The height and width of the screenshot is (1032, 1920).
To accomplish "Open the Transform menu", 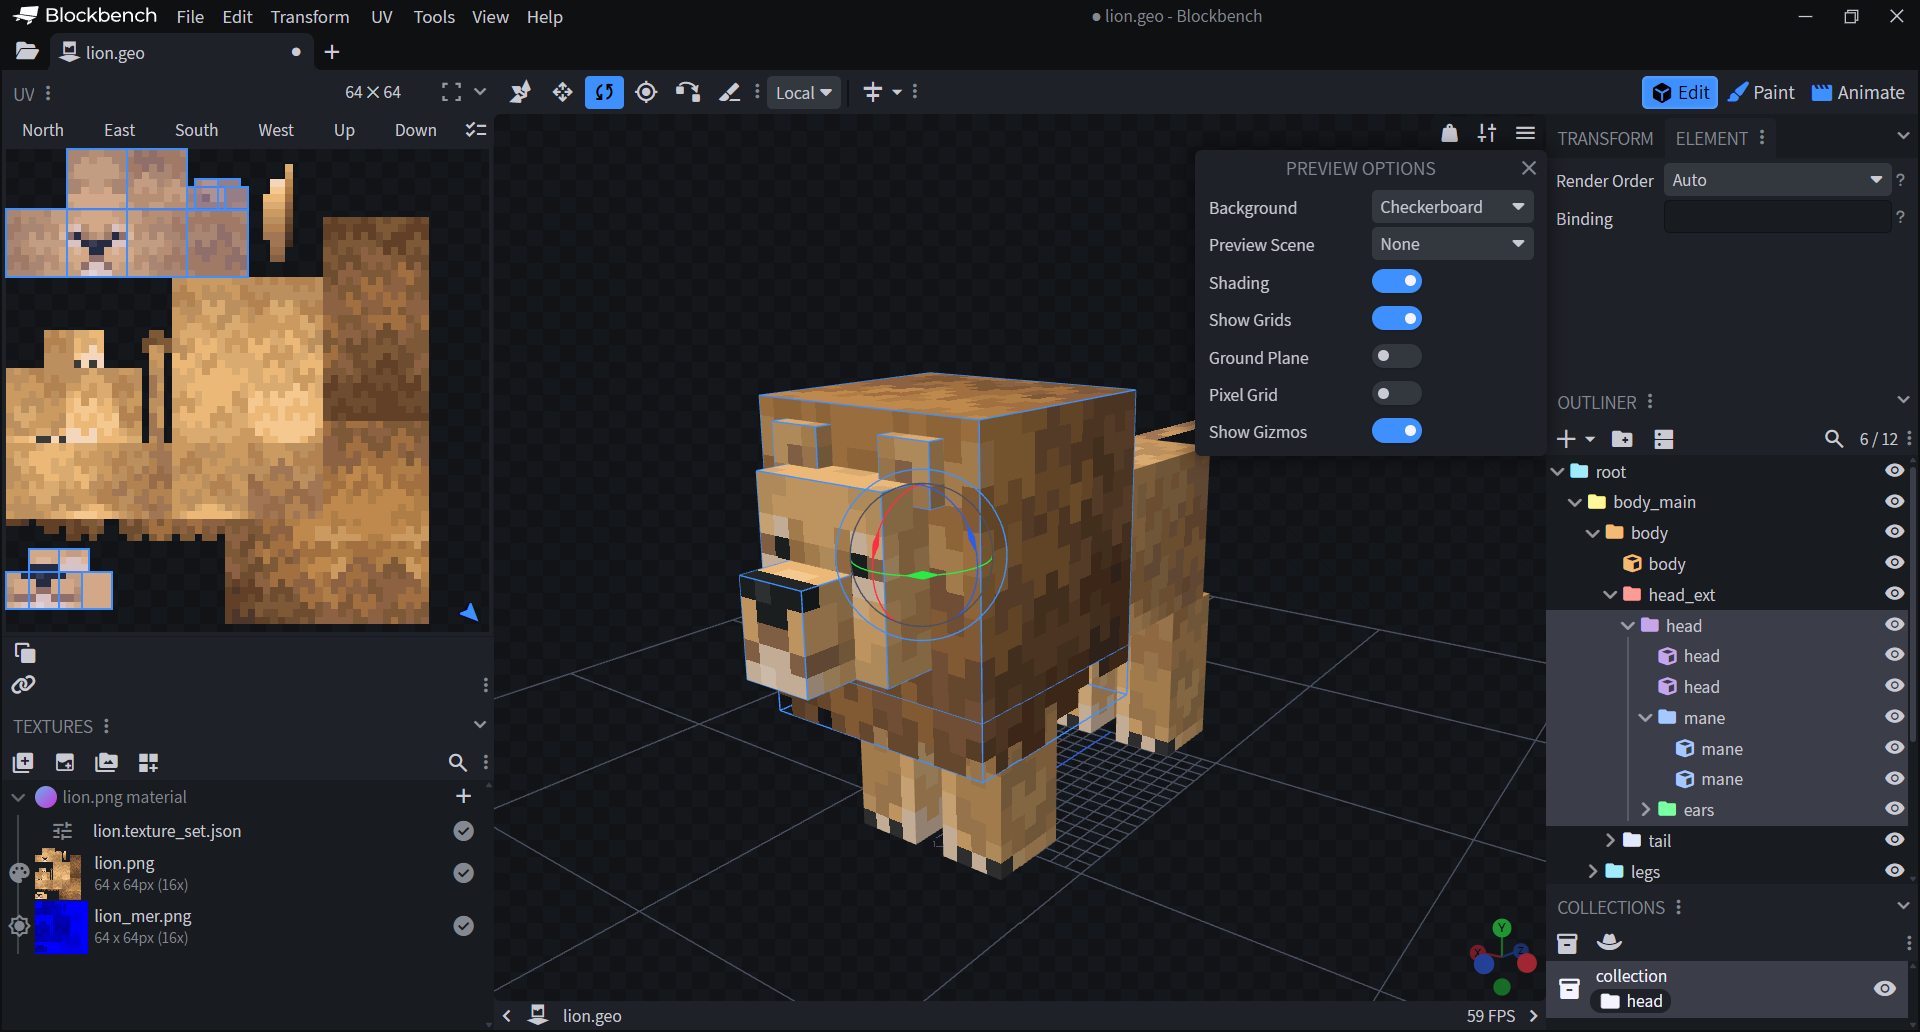I will [310, 17].
